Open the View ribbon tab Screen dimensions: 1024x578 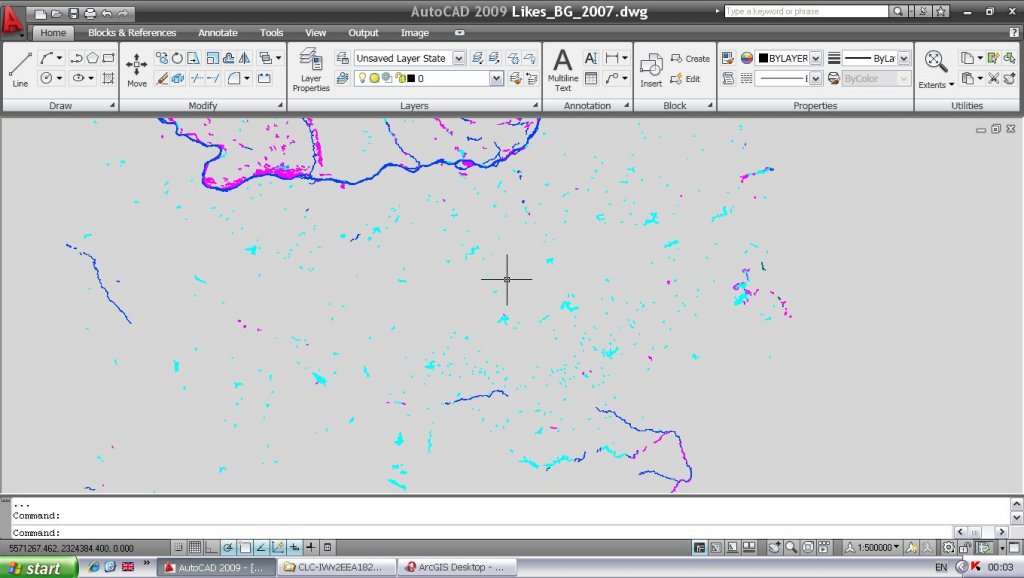[315, 33]
